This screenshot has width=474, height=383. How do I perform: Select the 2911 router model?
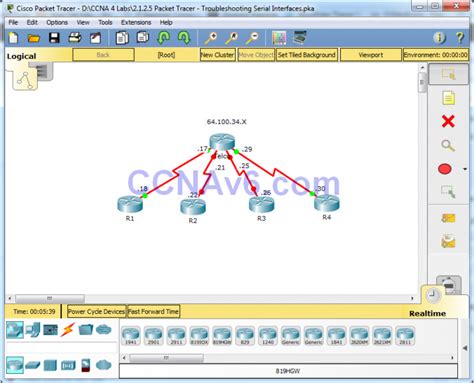coord(176,335)
